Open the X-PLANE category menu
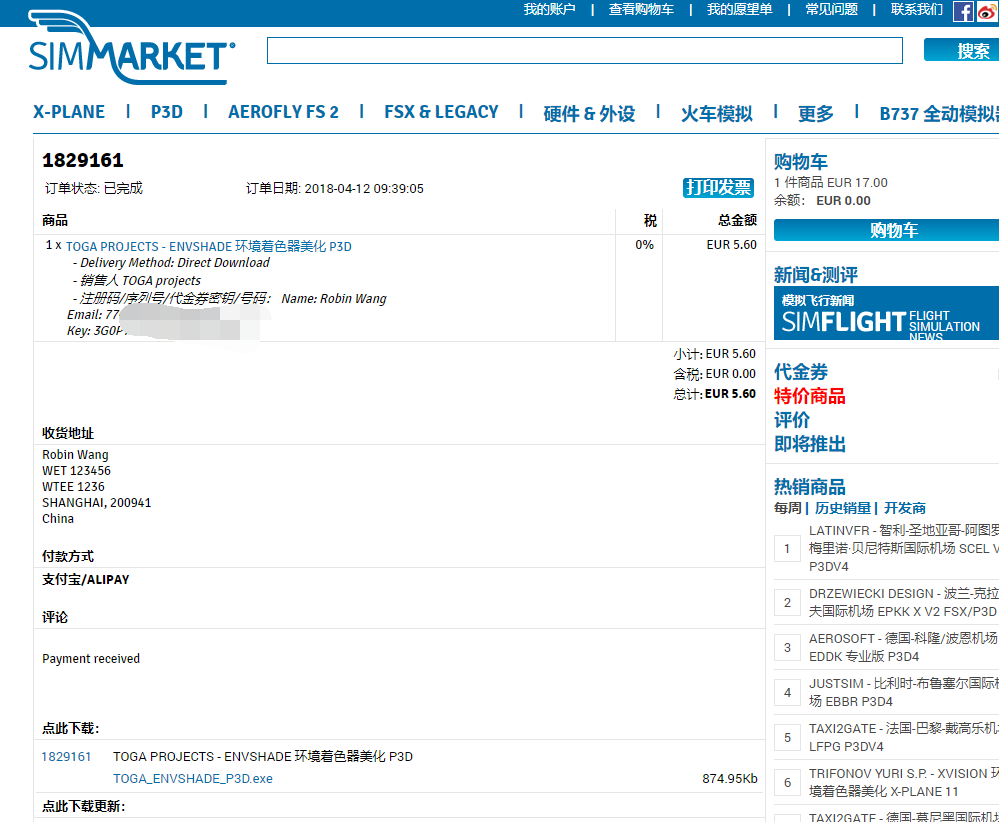The image size is (999, 822). tap(69, 112)
